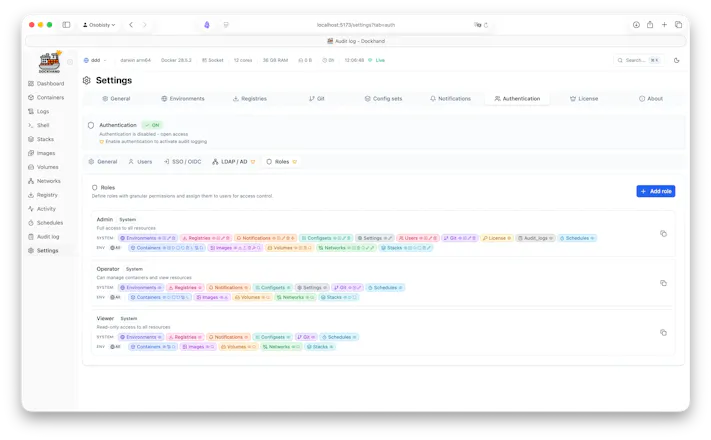The image size is (711, 440).
Task: Open the Osobisty profile dropdown
Action: 99,25
